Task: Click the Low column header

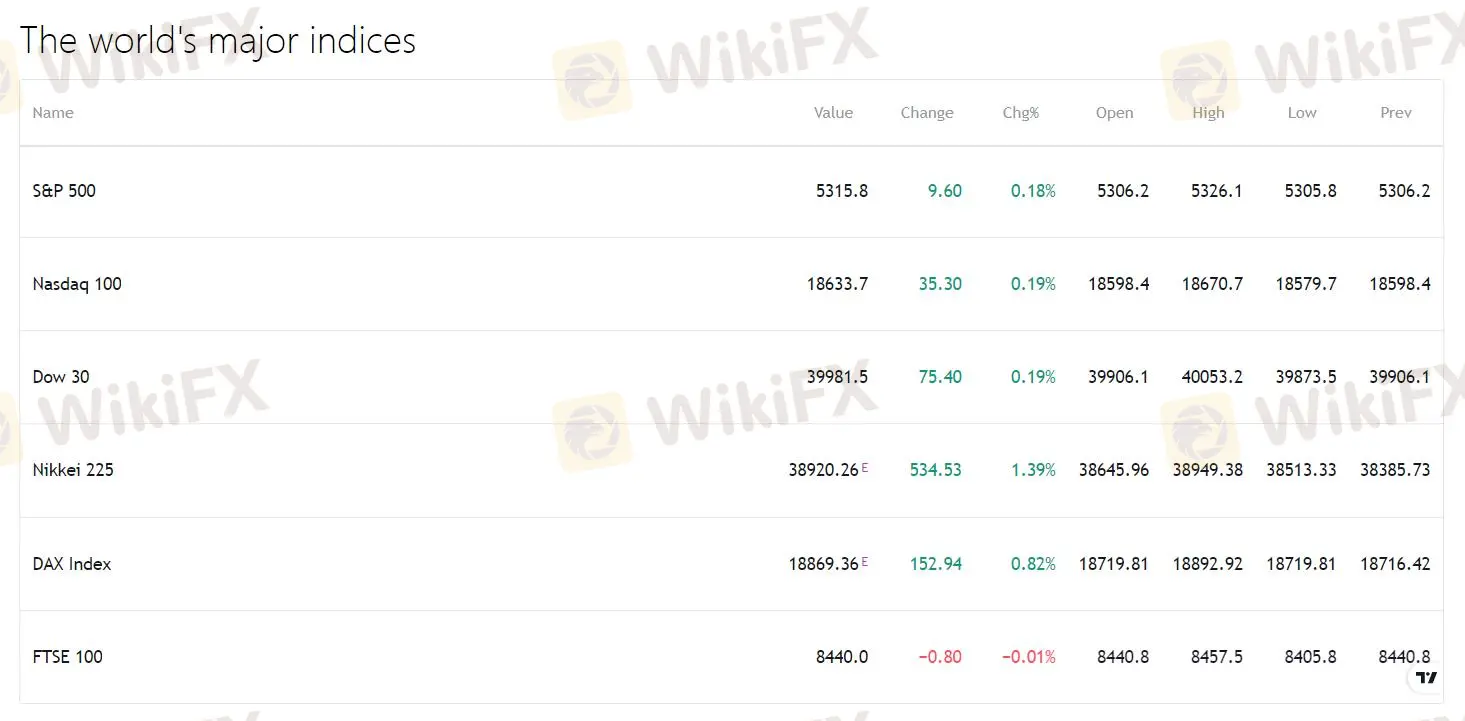Action: 1302,113
